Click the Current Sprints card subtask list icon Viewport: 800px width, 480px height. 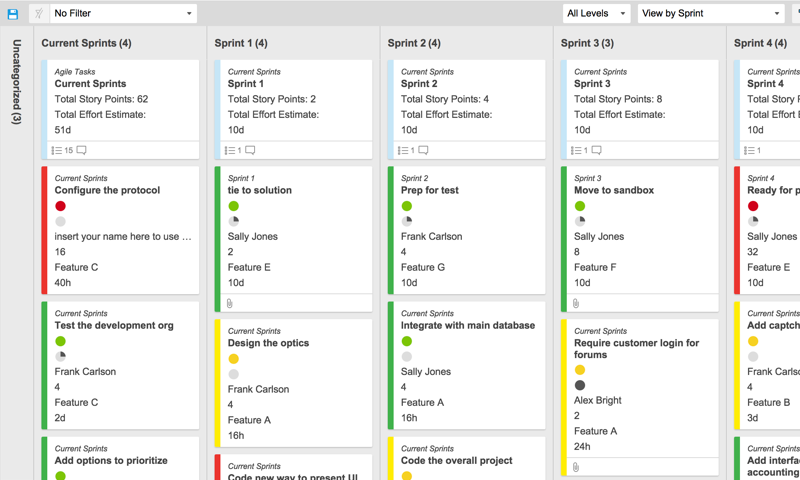(x=57, y=151)
